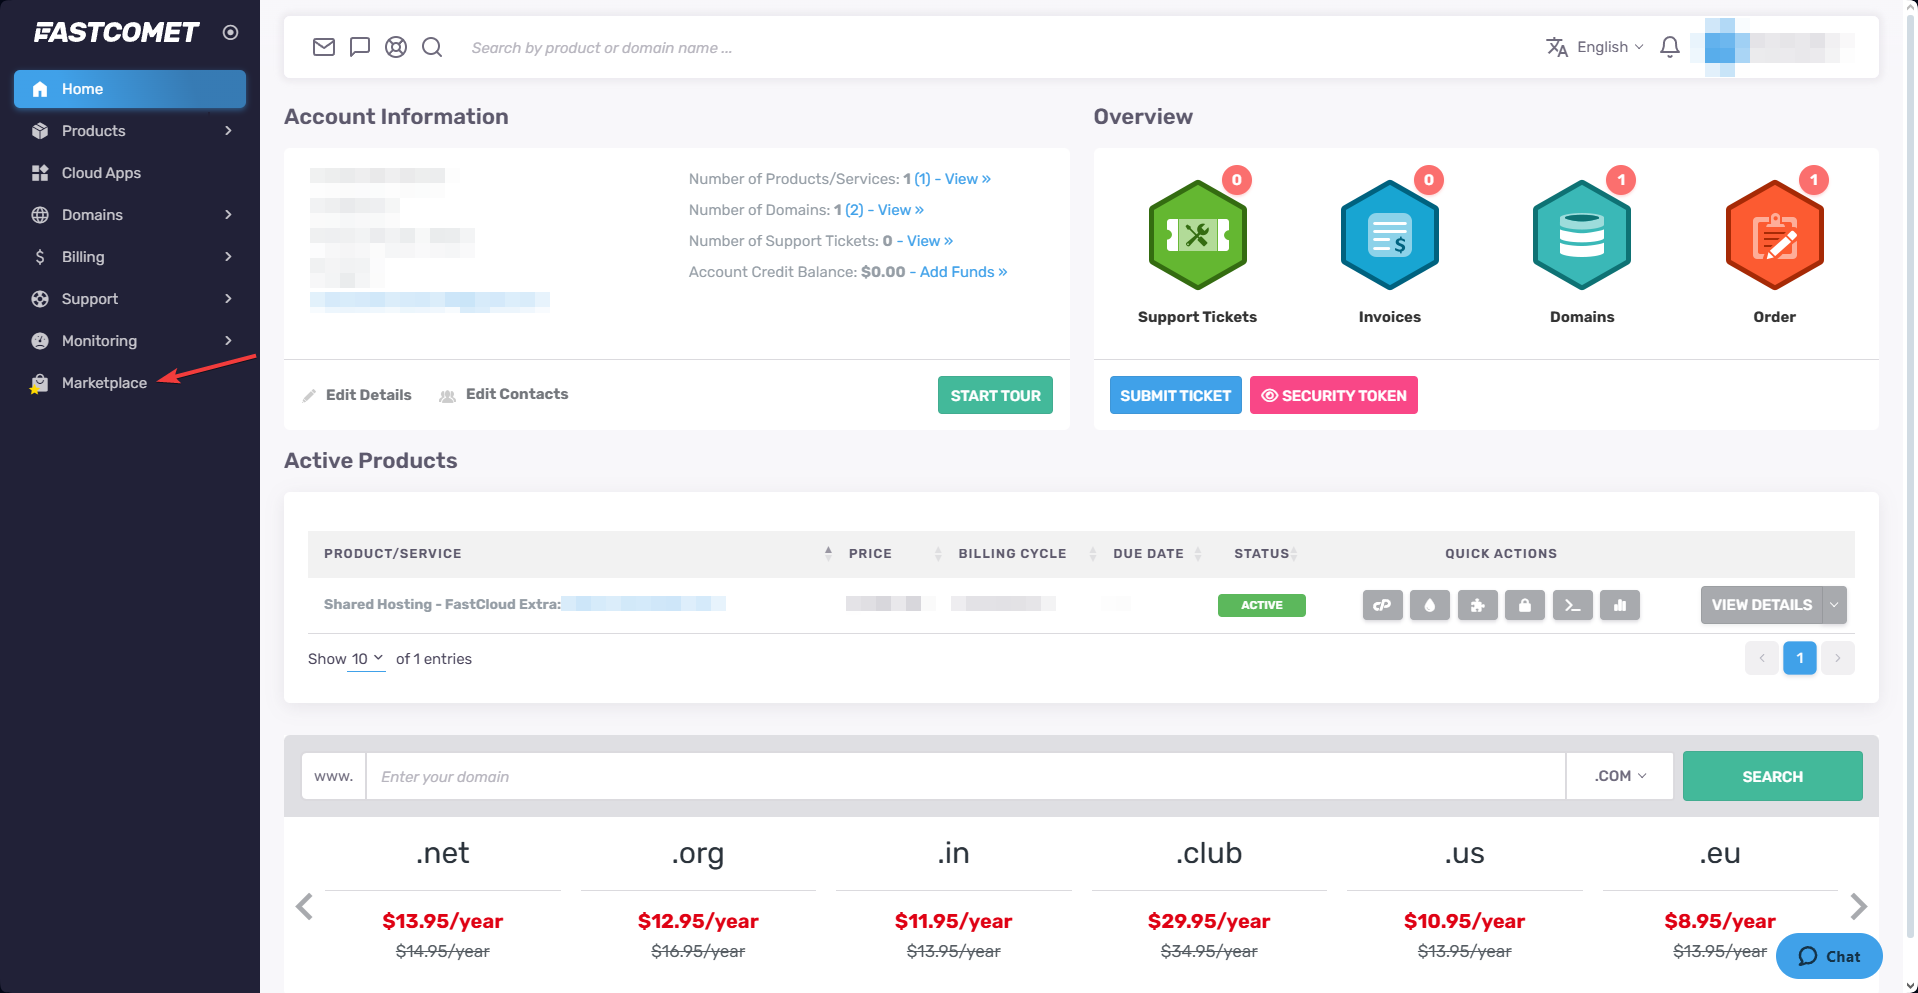Open the notifications bell
This screenshot has width=1918, height=993.
tap(1670, 47)
